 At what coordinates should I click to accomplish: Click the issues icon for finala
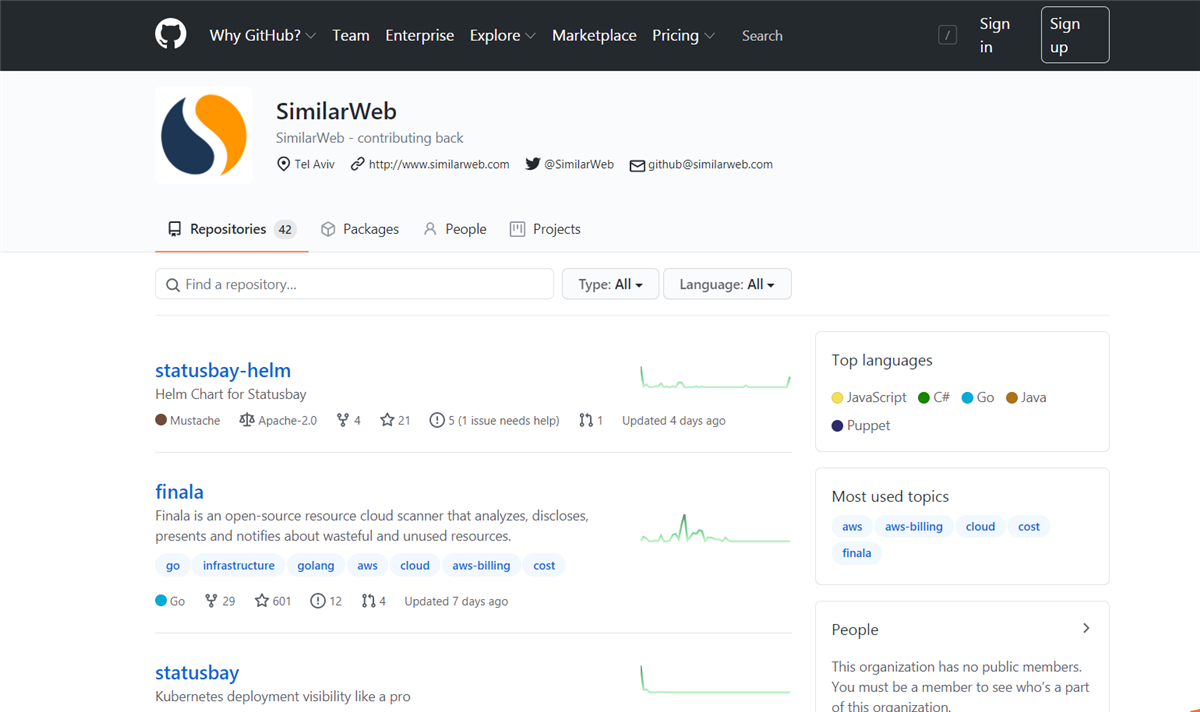(x=318, y=601)
